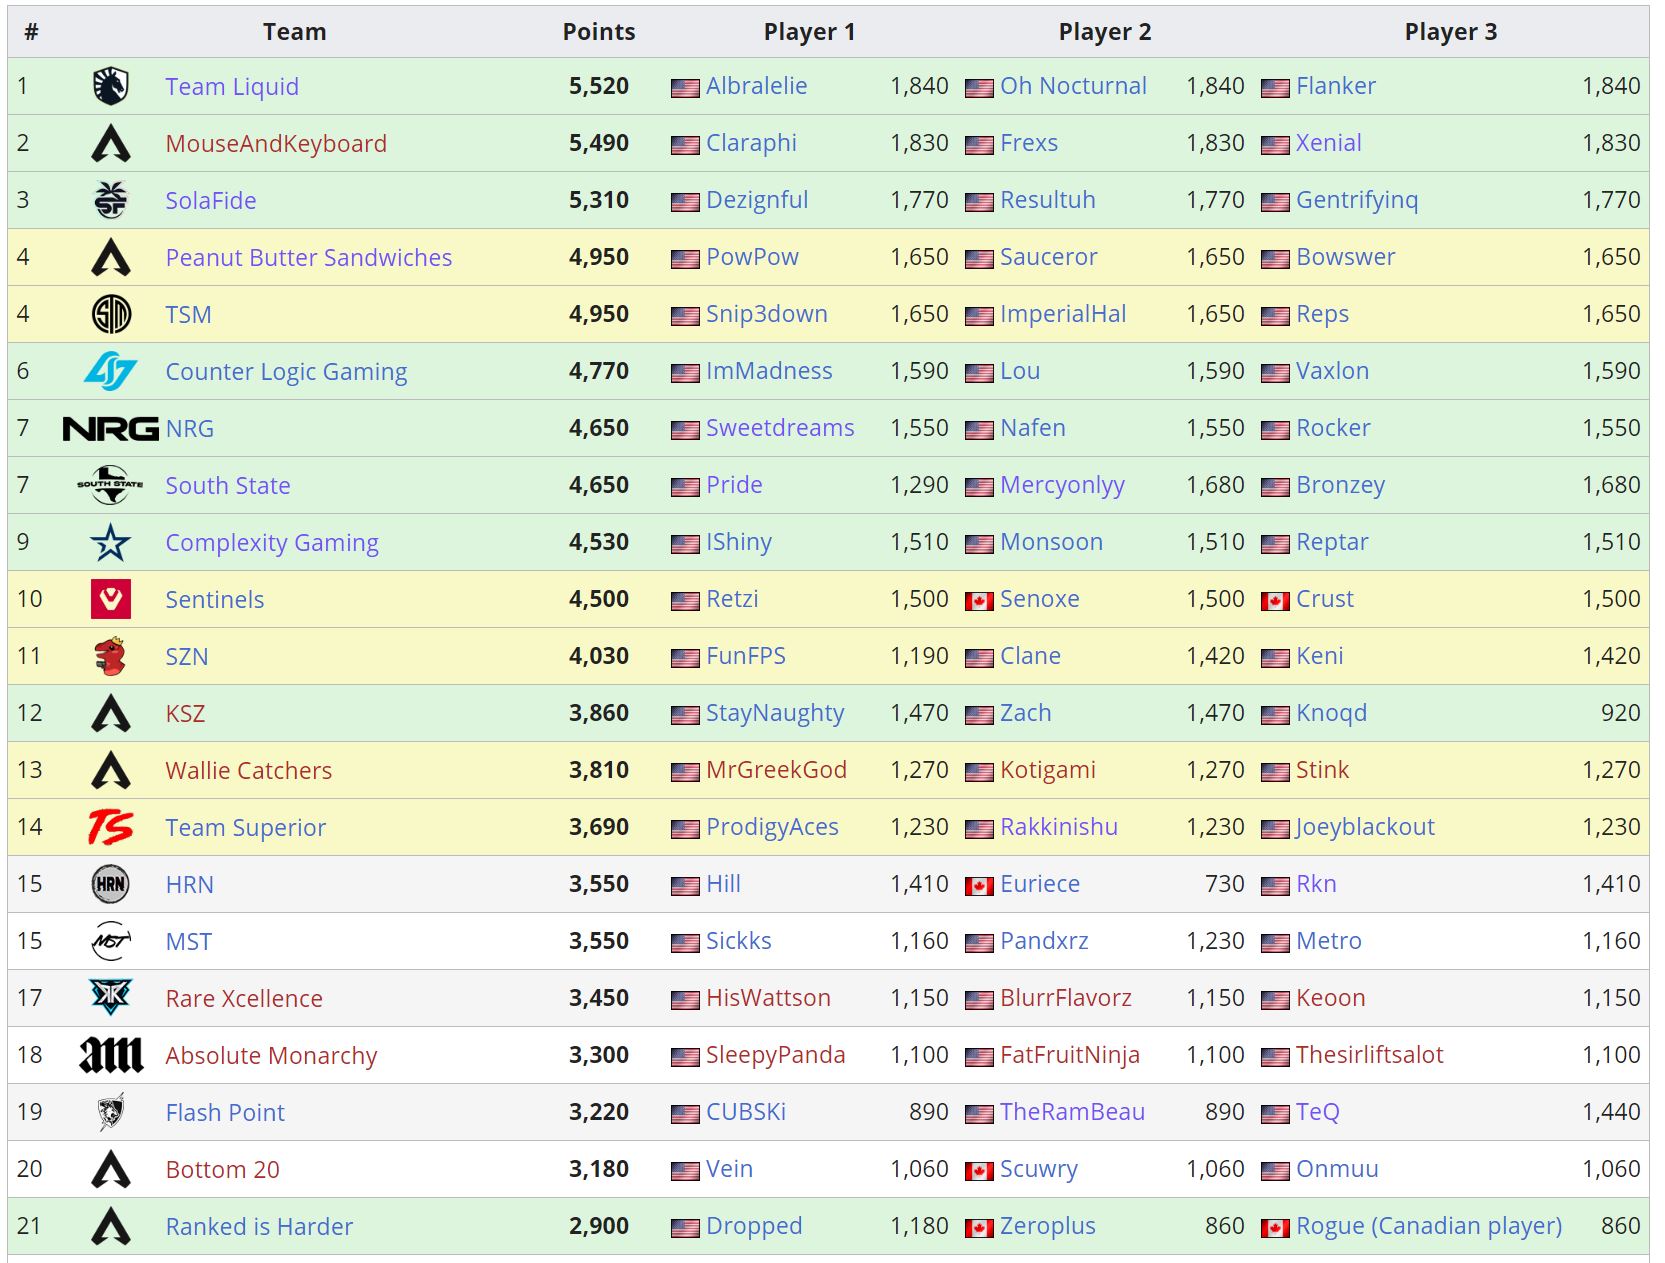Open player Albralelie's page
Image resolution: width=1665 pixels, height=1263 pixels.
point(756,86)
